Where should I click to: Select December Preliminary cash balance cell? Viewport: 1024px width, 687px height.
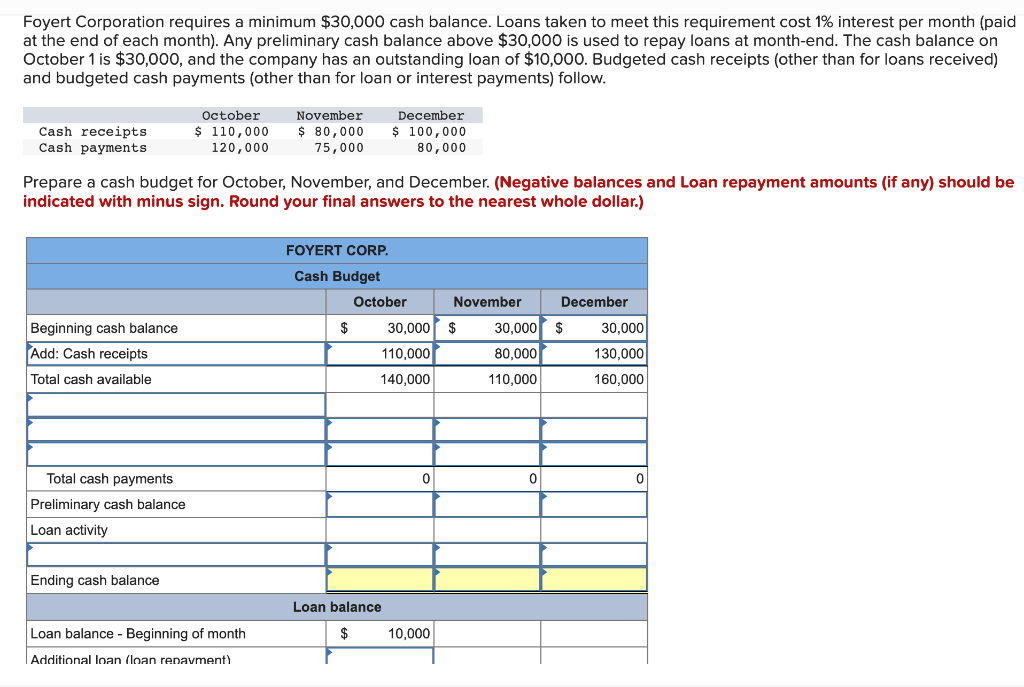tap(594, 504)
